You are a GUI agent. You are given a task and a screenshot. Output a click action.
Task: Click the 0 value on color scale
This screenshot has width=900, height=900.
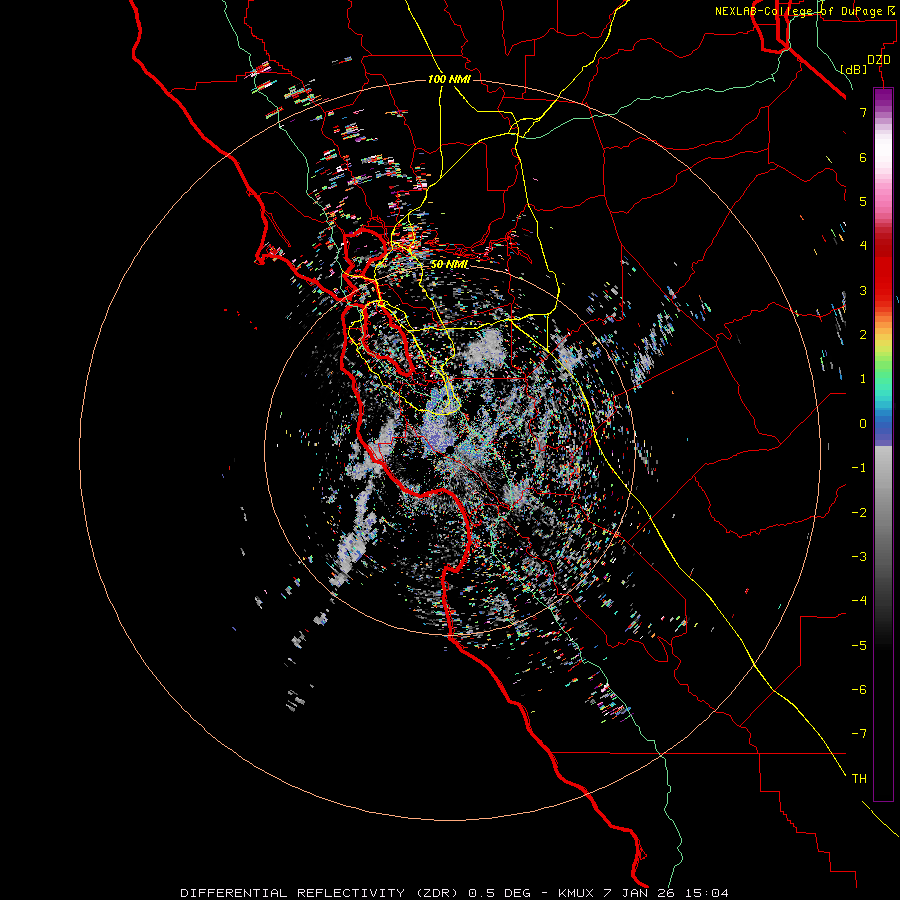pyautogui.click(x=863, y=424)
